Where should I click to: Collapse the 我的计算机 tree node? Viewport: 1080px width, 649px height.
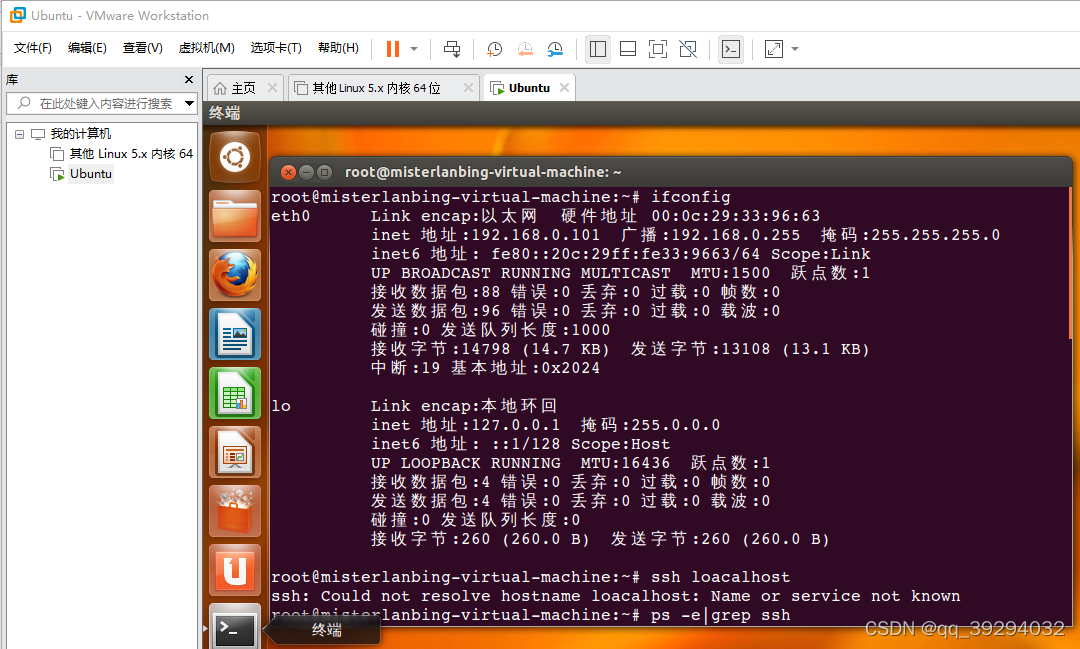click(x=19, y=134)
